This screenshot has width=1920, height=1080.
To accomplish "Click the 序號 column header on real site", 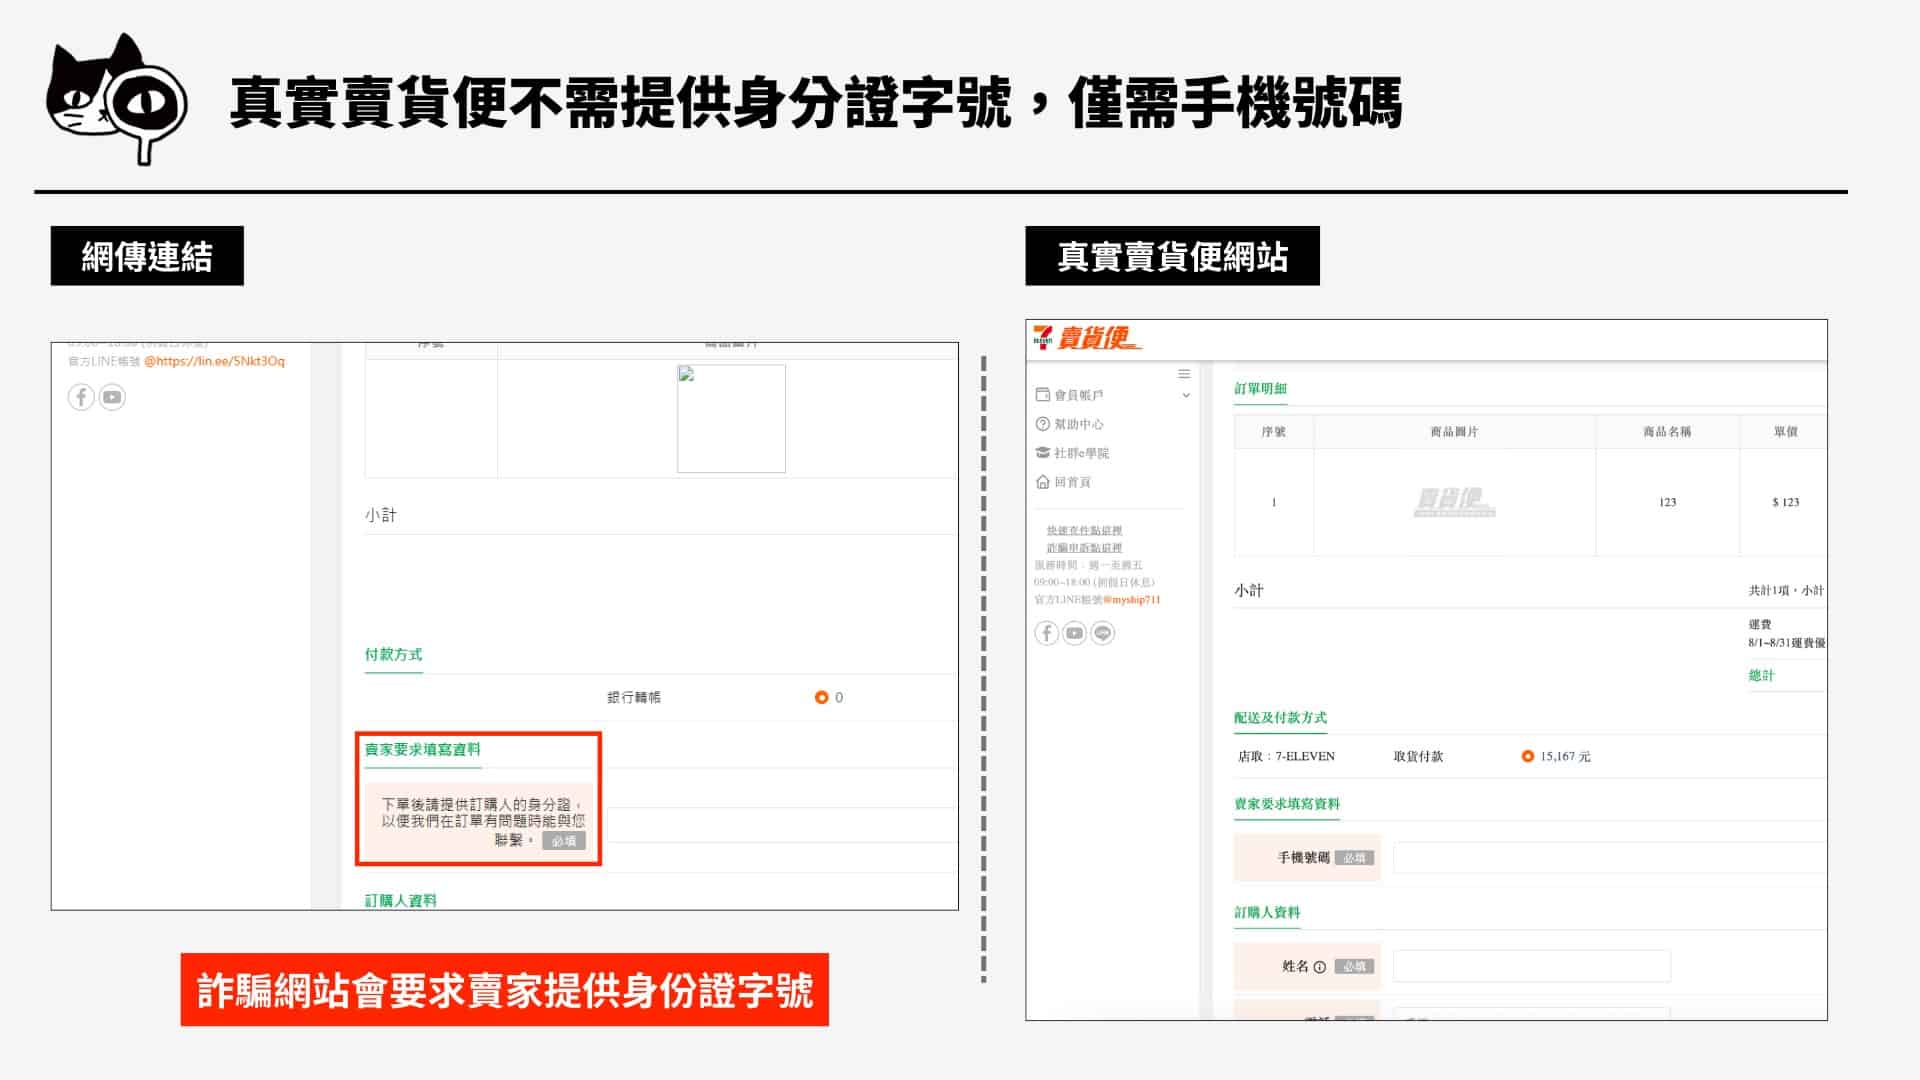I will pos(1273,432).
